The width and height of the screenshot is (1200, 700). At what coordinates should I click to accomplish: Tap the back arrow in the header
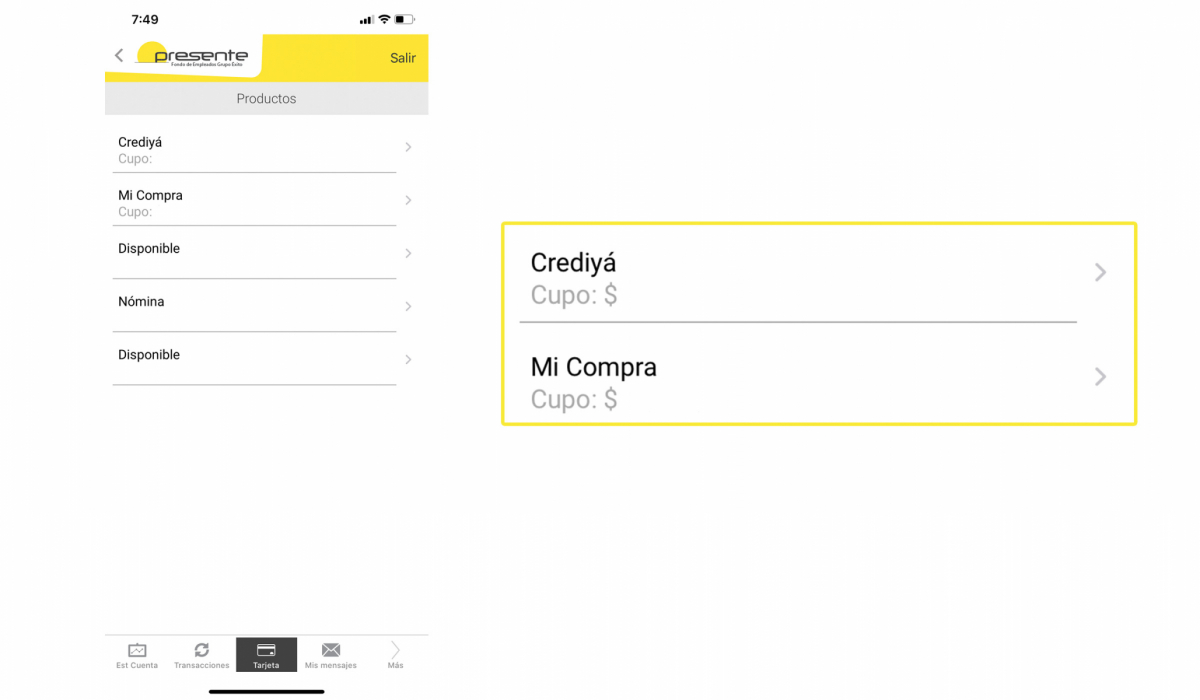(x=119, y=56)
